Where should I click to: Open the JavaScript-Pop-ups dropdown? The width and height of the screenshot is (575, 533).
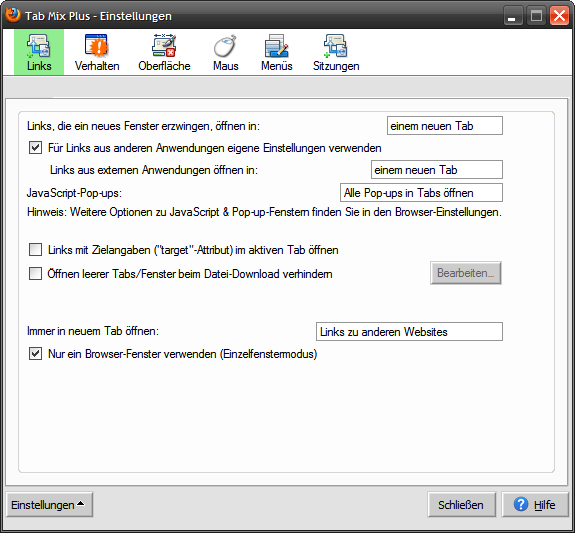pyautogui.click(x=421, y=193)
